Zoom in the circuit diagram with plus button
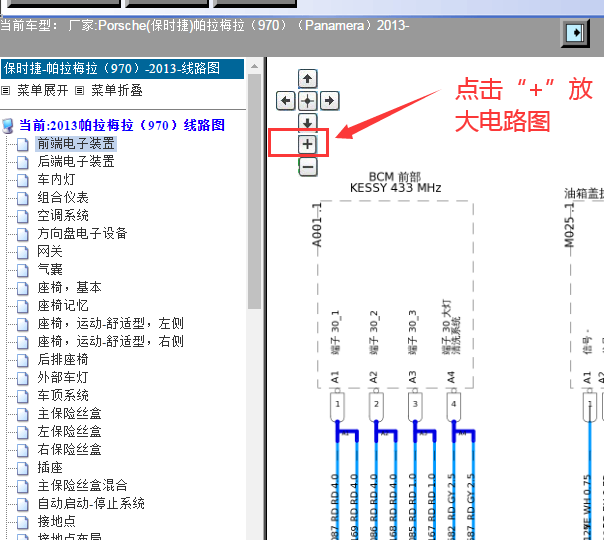The height and width of the screenshot is (540, 604). 307,144
